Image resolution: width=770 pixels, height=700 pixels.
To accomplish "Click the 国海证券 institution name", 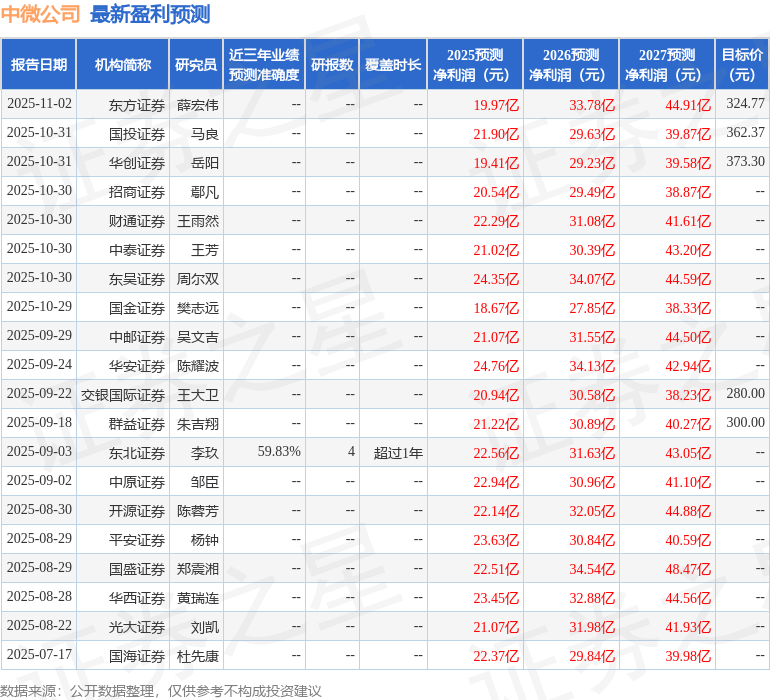I will 137,656.
